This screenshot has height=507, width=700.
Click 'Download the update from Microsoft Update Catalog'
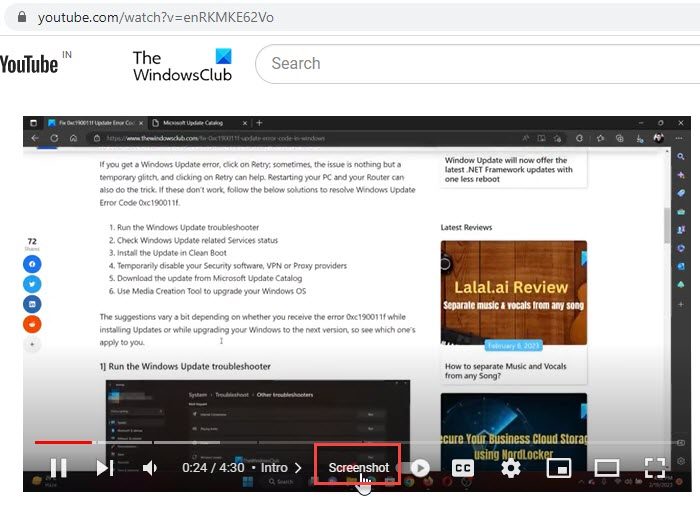click(209, 278)
